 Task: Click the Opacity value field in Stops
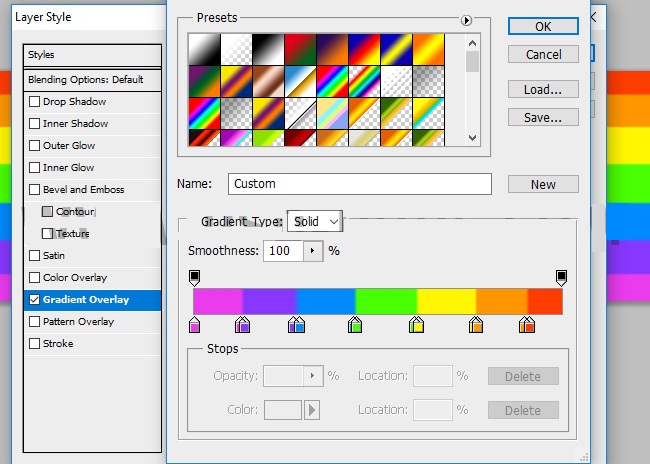coord(284,376)
